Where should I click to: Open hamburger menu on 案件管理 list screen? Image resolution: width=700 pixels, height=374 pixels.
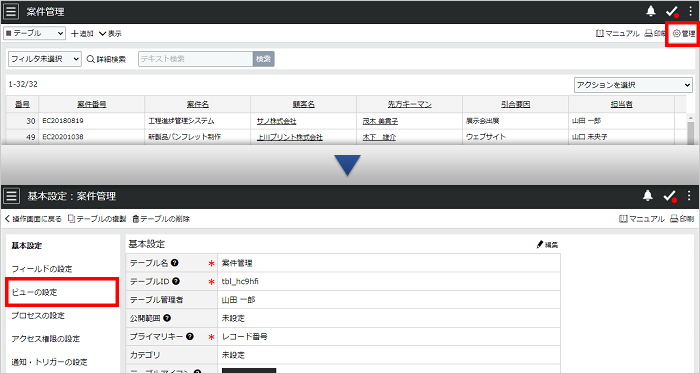(11, 12)
